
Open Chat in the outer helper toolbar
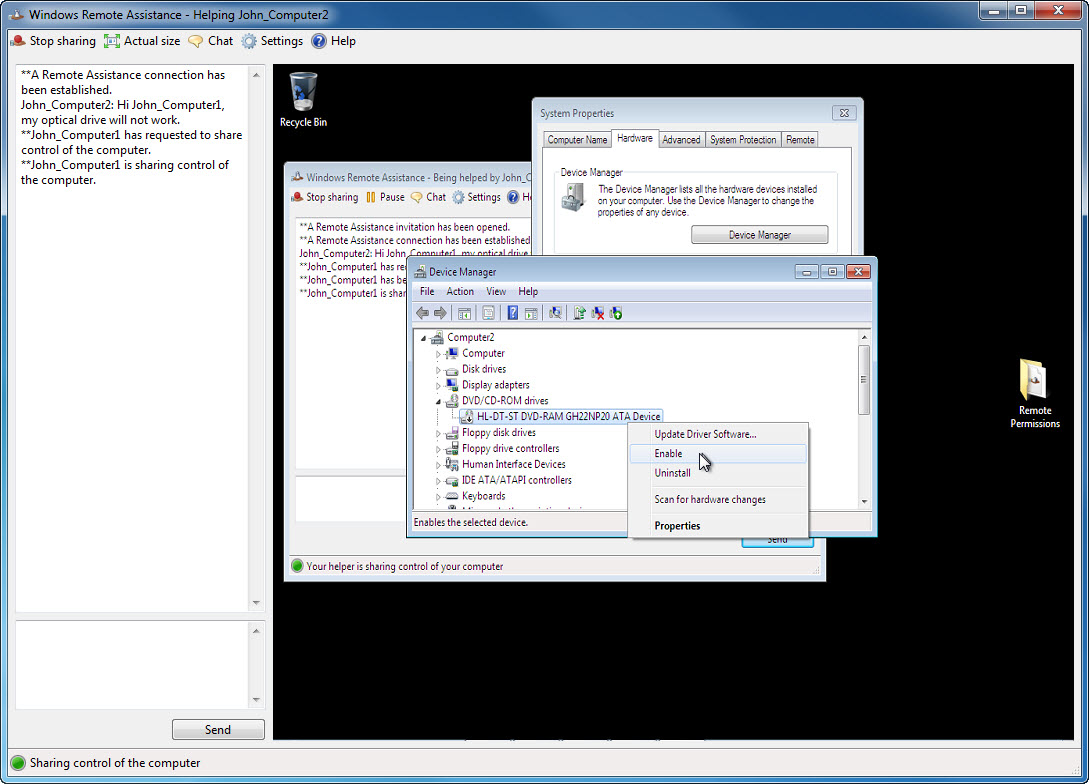point(210,41)
